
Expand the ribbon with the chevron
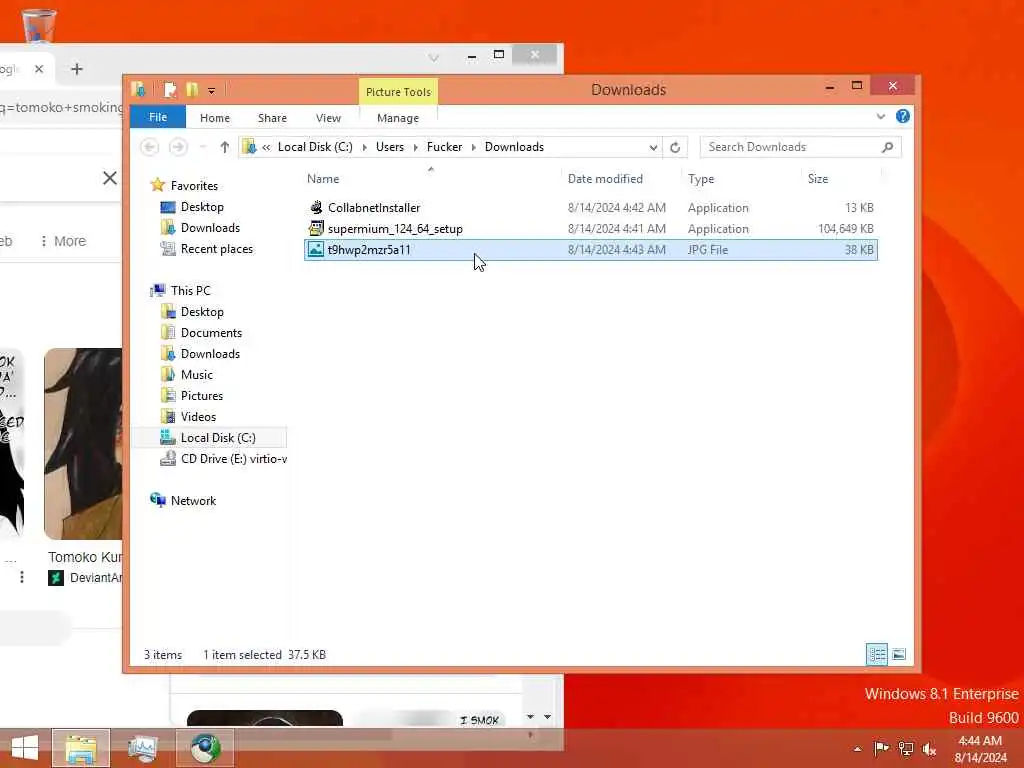[x=880, y=116]
